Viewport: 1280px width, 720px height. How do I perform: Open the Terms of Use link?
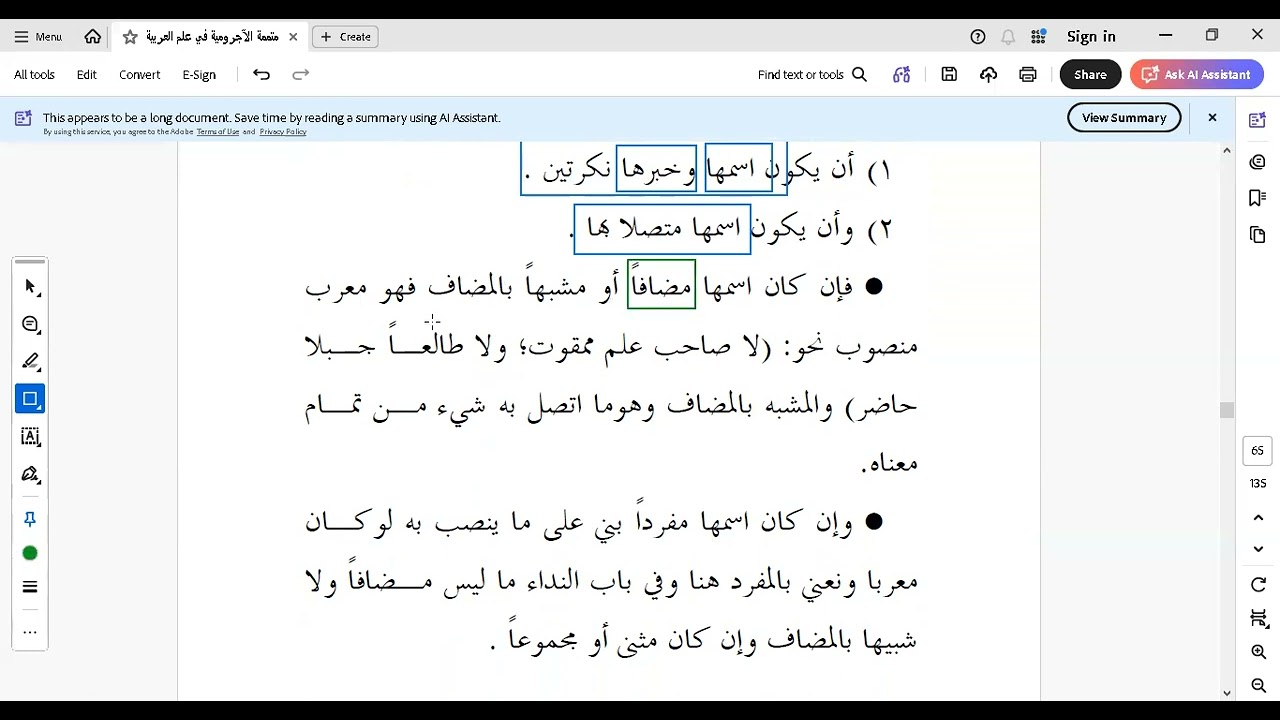(218, 131)
